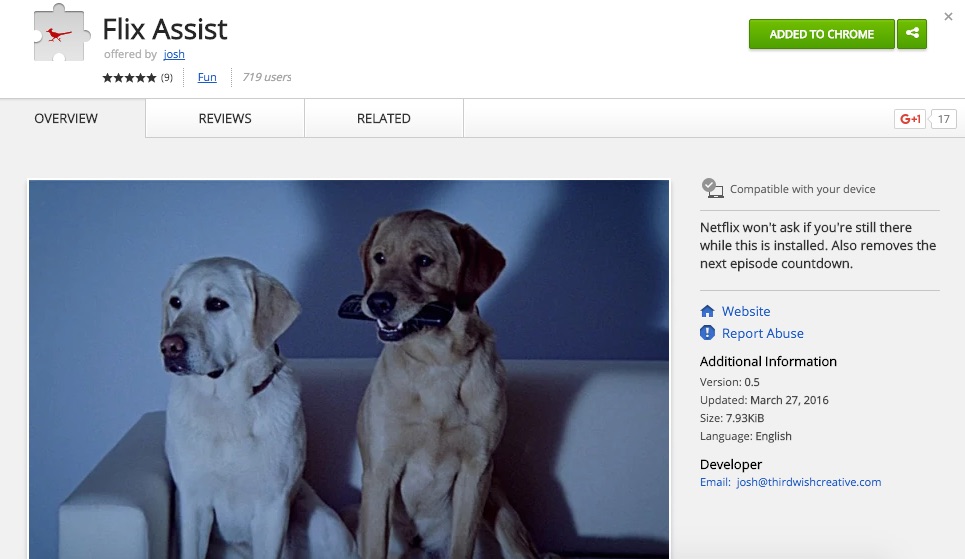Click the Google +1 icon
This screenshot has width=965, height=559.
910,119
